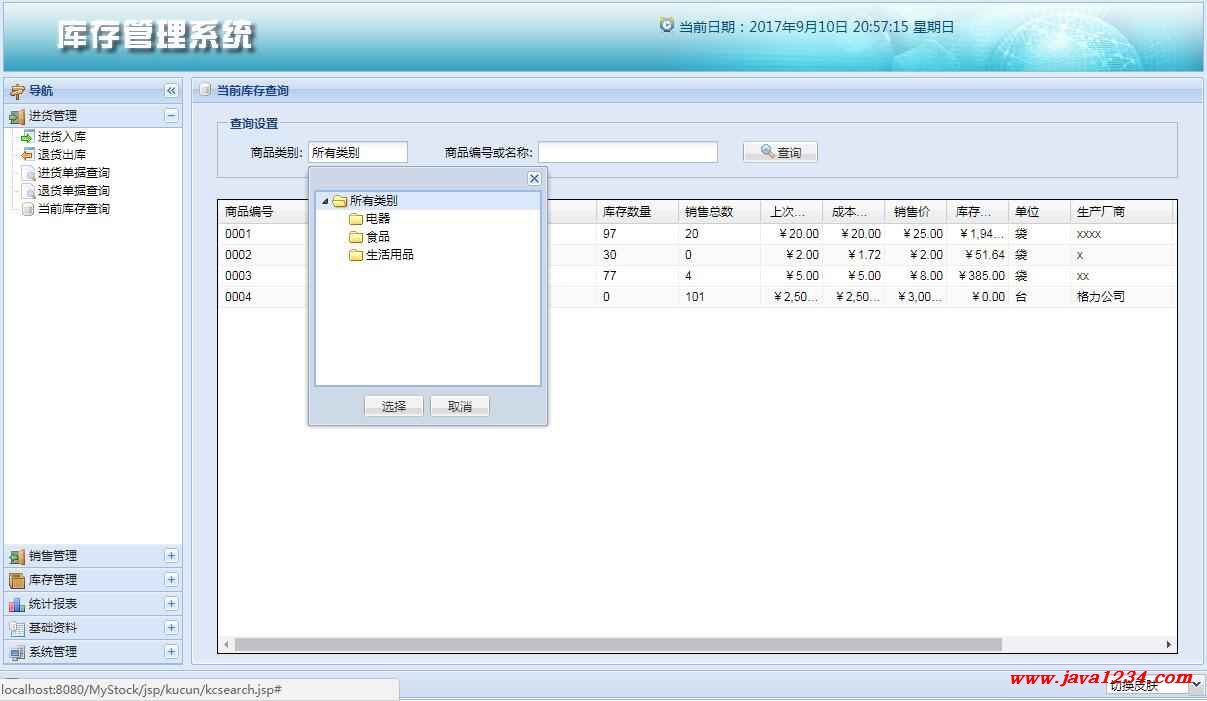Expand the 系统管理 panel with plus button
Screen dimensions: 1207x701
[171, 652]
